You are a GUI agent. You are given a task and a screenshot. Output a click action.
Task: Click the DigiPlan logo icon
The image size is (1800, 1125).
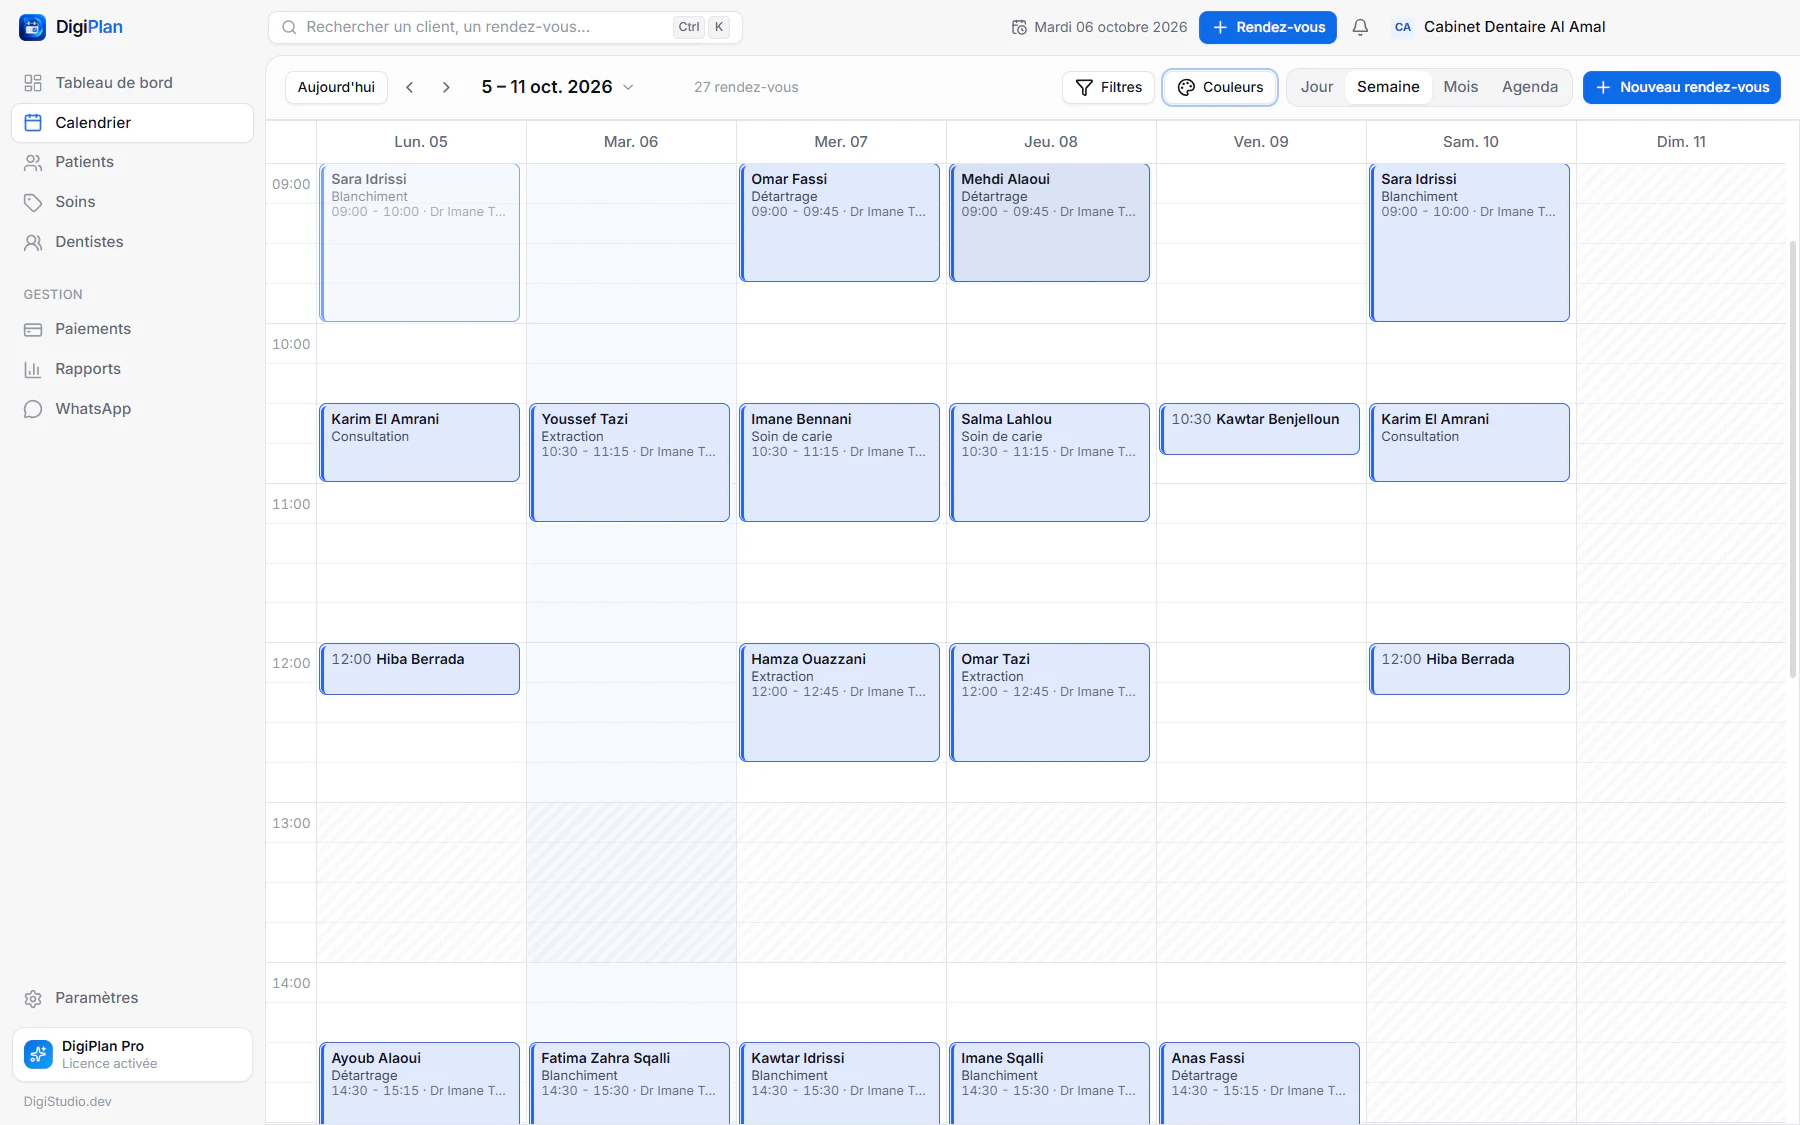(32, 27)
